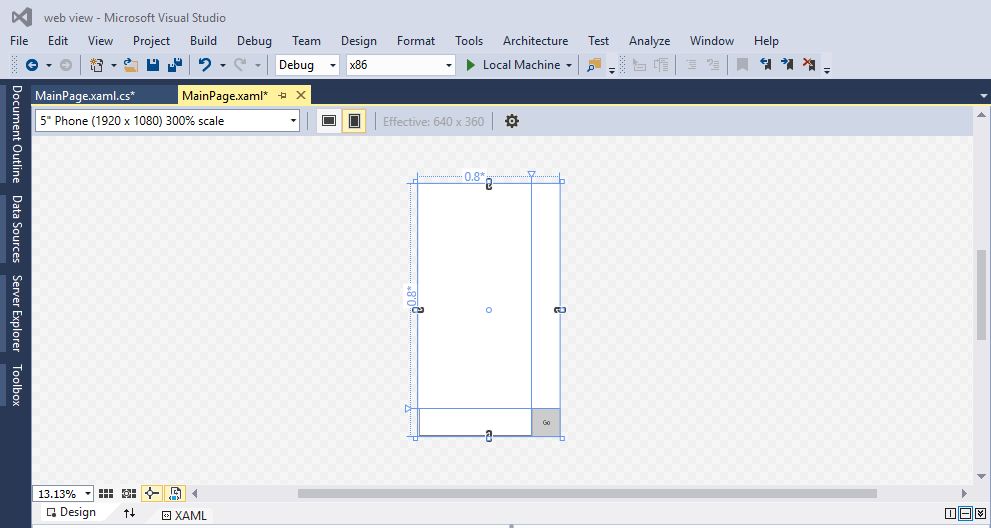The image size is (991, 528).
Task: Click the Undo arrow icon
Action: pyautogui.click(x=205, y=64)
